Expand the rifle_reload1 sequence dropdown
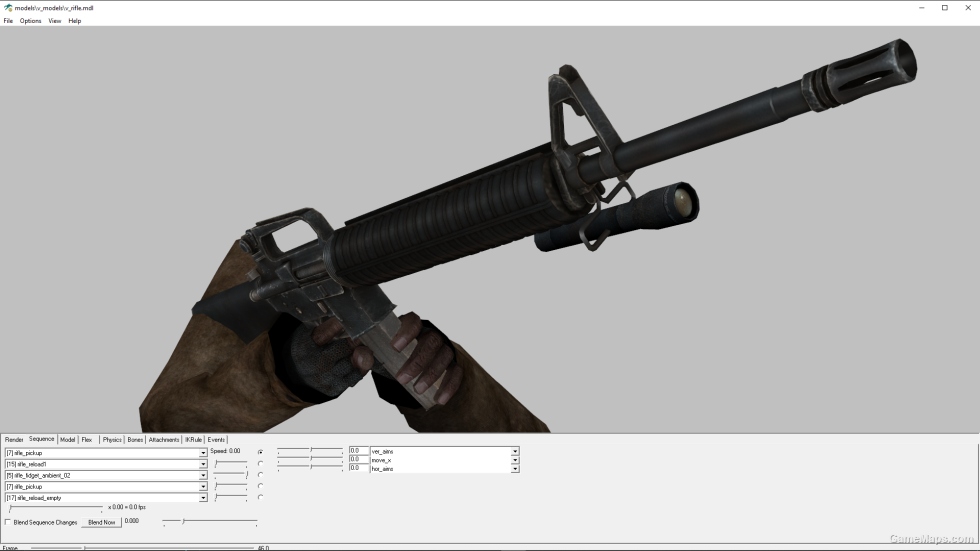Viewport: 980px width, 551px height. [202, 464]
